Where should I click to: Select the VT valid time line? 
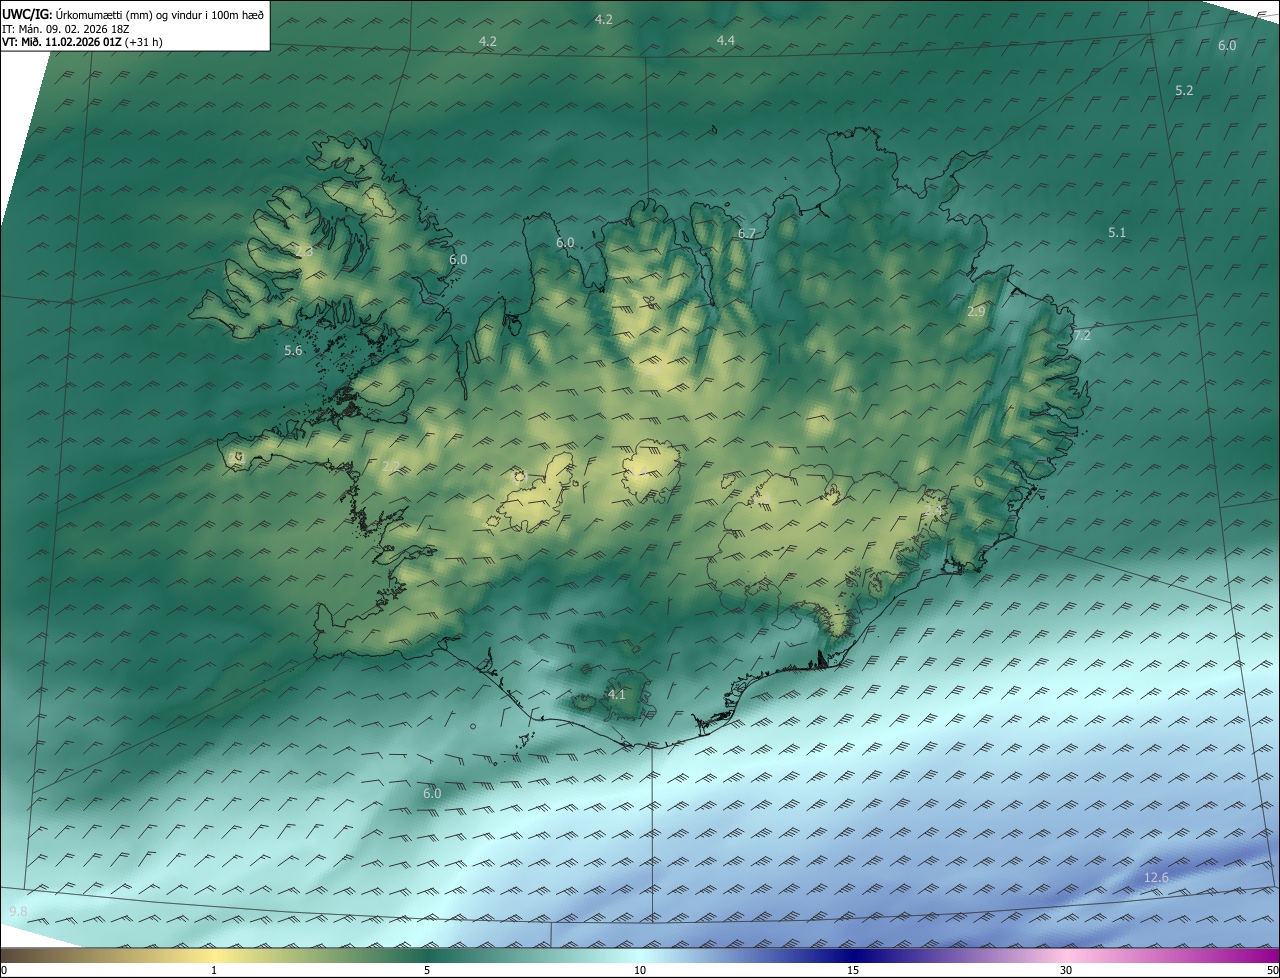pos(82,42)
